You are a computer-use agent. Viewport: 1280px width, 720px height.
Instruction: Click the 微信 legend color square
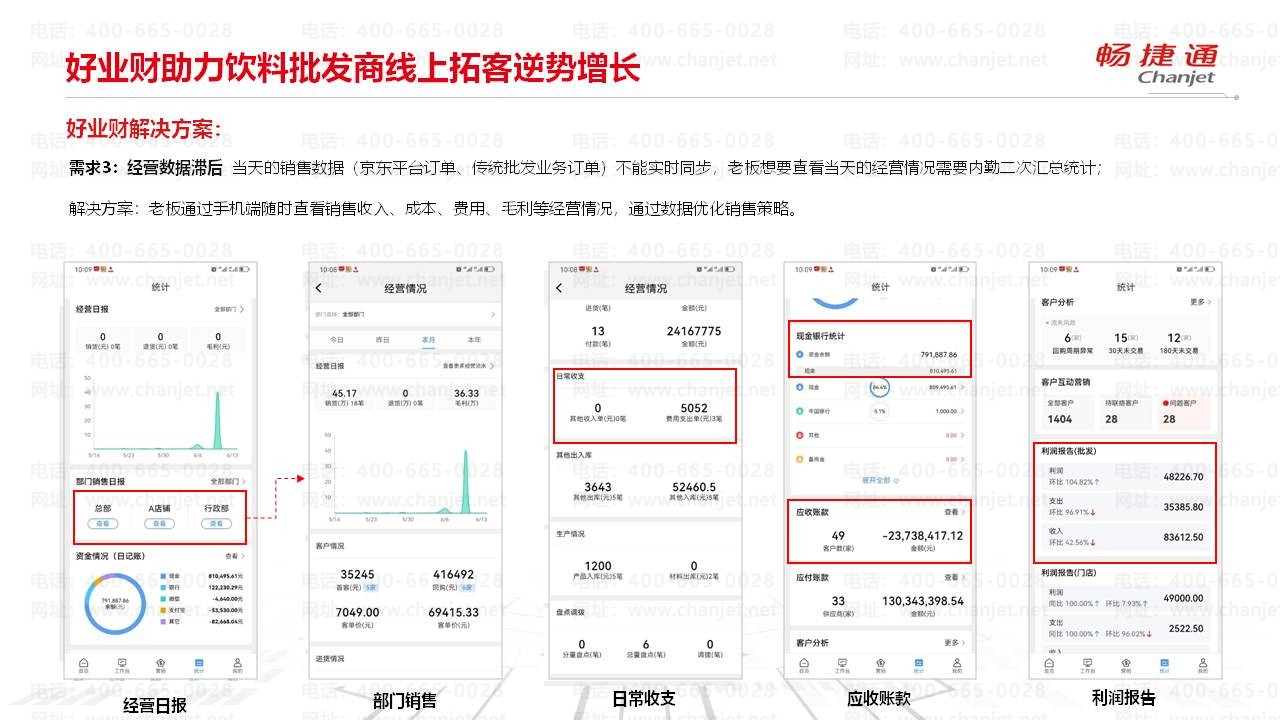pyautogui.click(x=162, y=599)
